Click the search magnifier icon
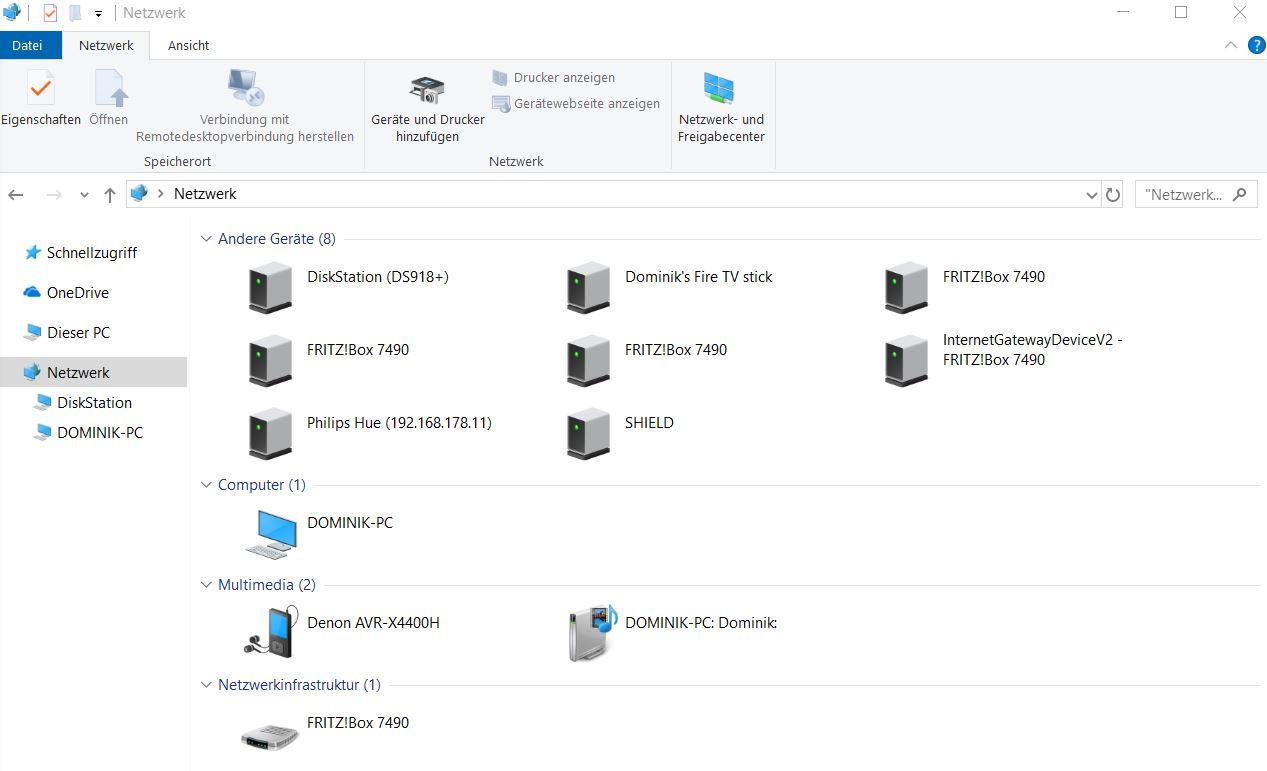This screenshot has width=1267, height=771. click(x=1240, y=194)
